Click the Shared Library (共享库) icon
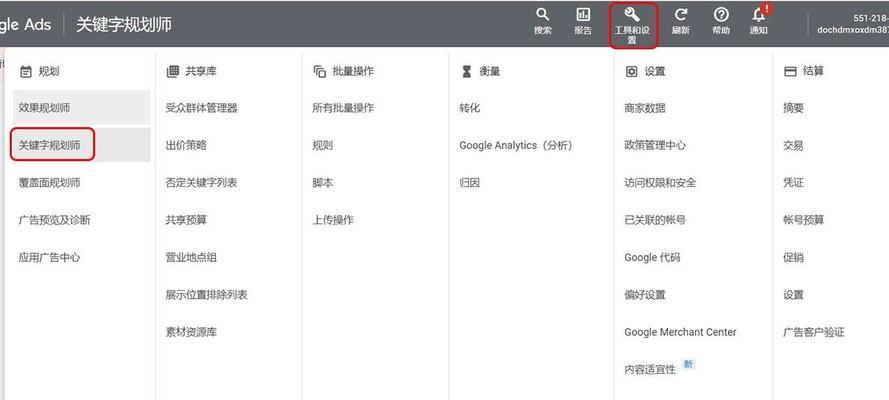889x400 pixels. 172,71
